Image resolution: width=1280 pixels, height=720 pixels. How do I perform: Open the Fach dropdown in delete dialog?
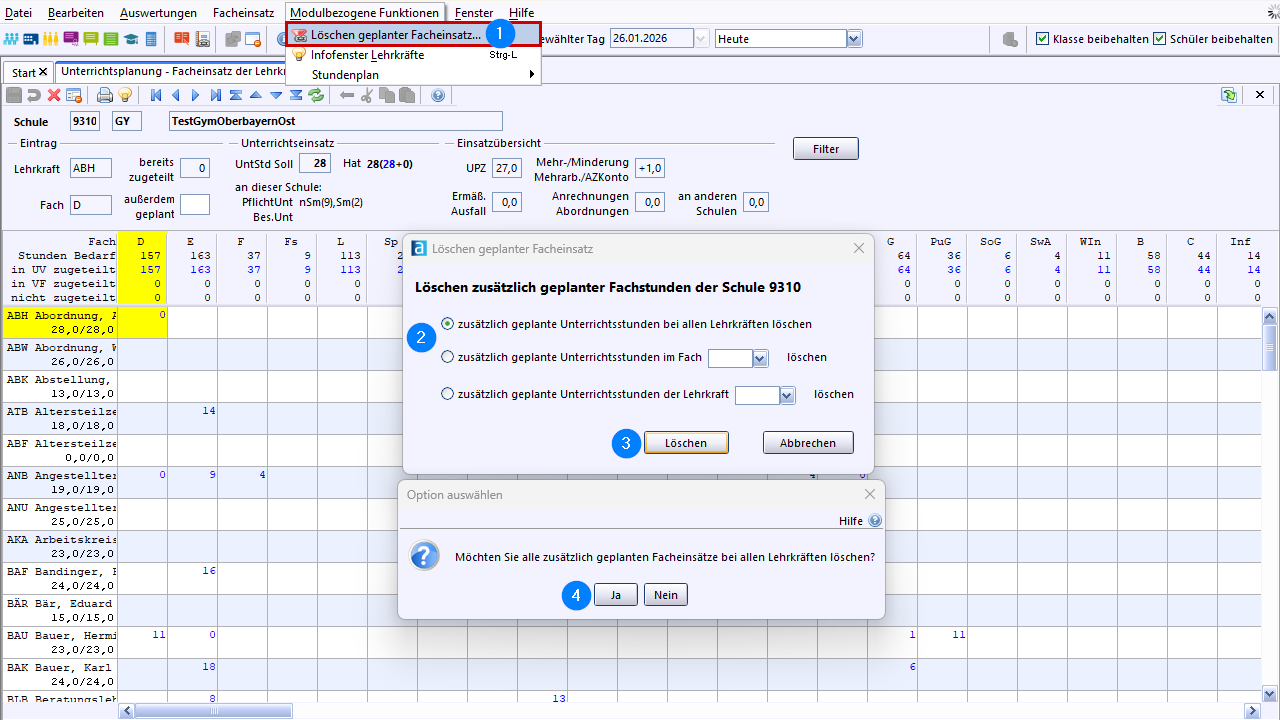tap(760, 358)
